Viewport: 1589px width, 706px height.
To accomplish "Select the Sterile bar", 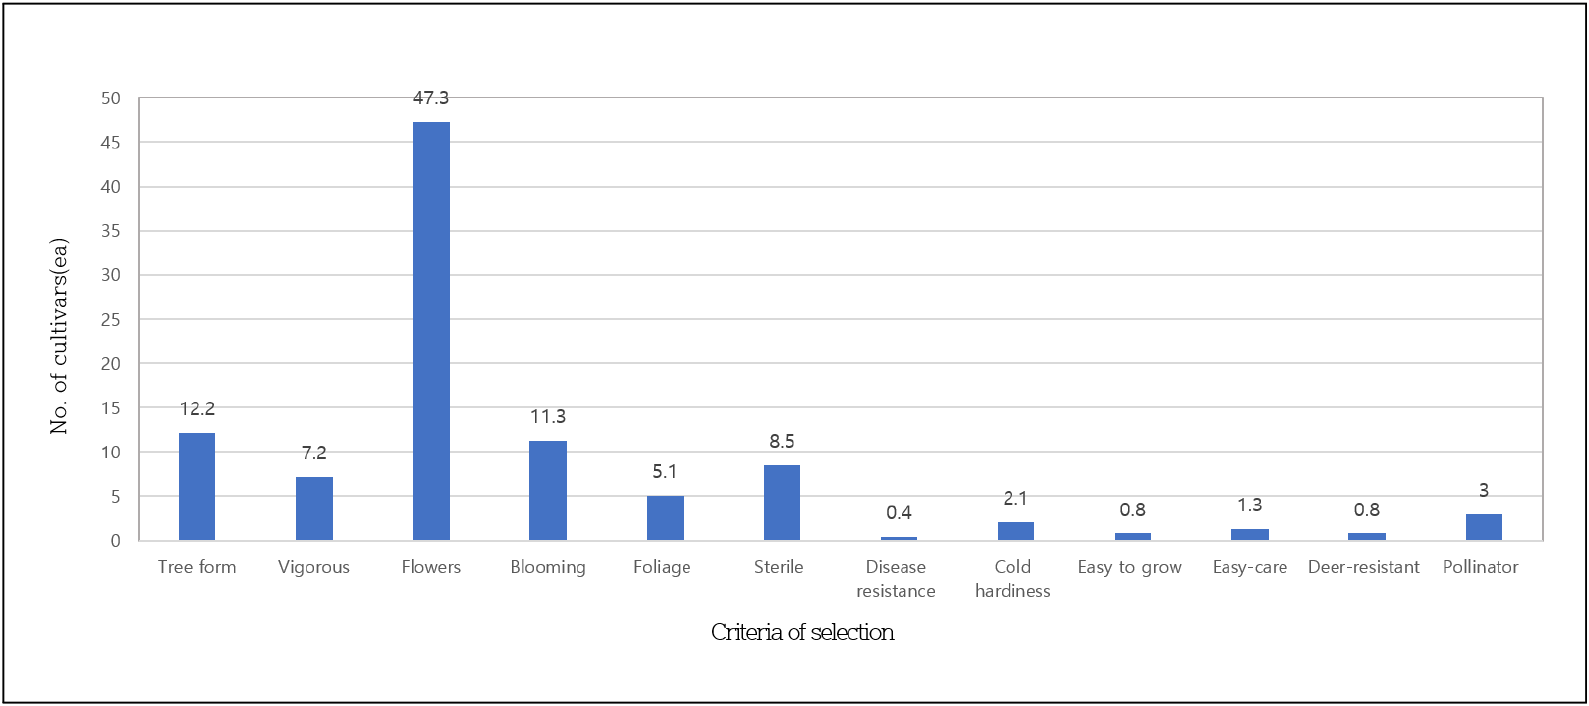I will click(782, 503).
